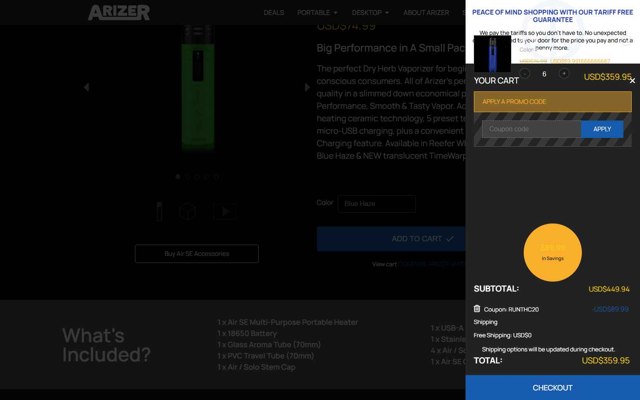This screenshot has height=400, width=640.
Task: Remove coupon RUNTHC20 via trash icon
Action: 477,309
